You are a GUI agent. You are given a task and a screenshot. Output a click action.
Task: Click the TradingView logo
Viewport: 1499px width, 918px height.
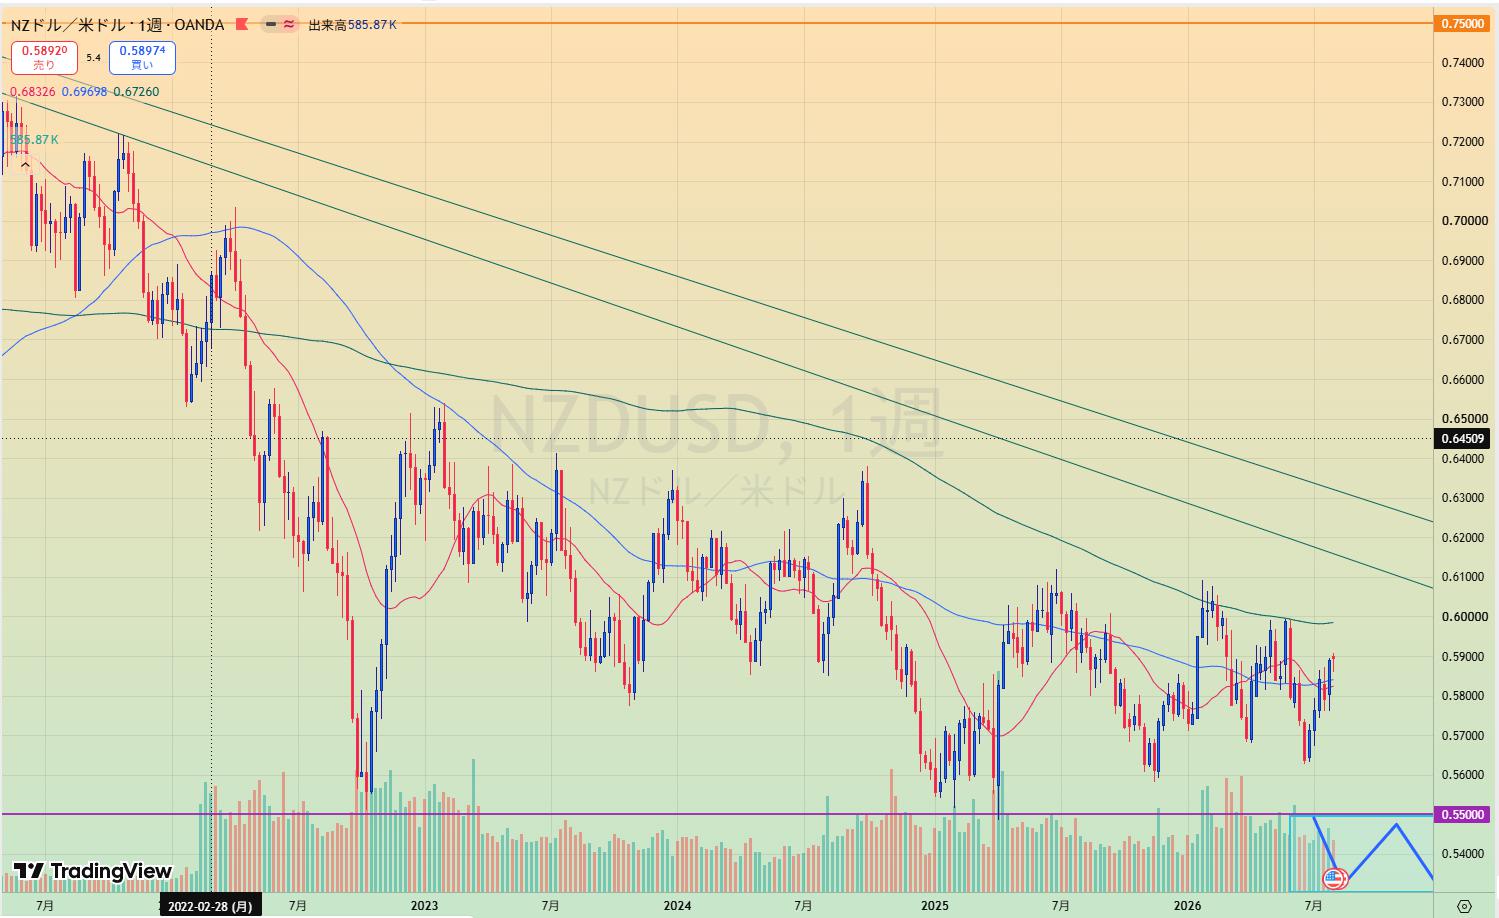click(93, 872)
